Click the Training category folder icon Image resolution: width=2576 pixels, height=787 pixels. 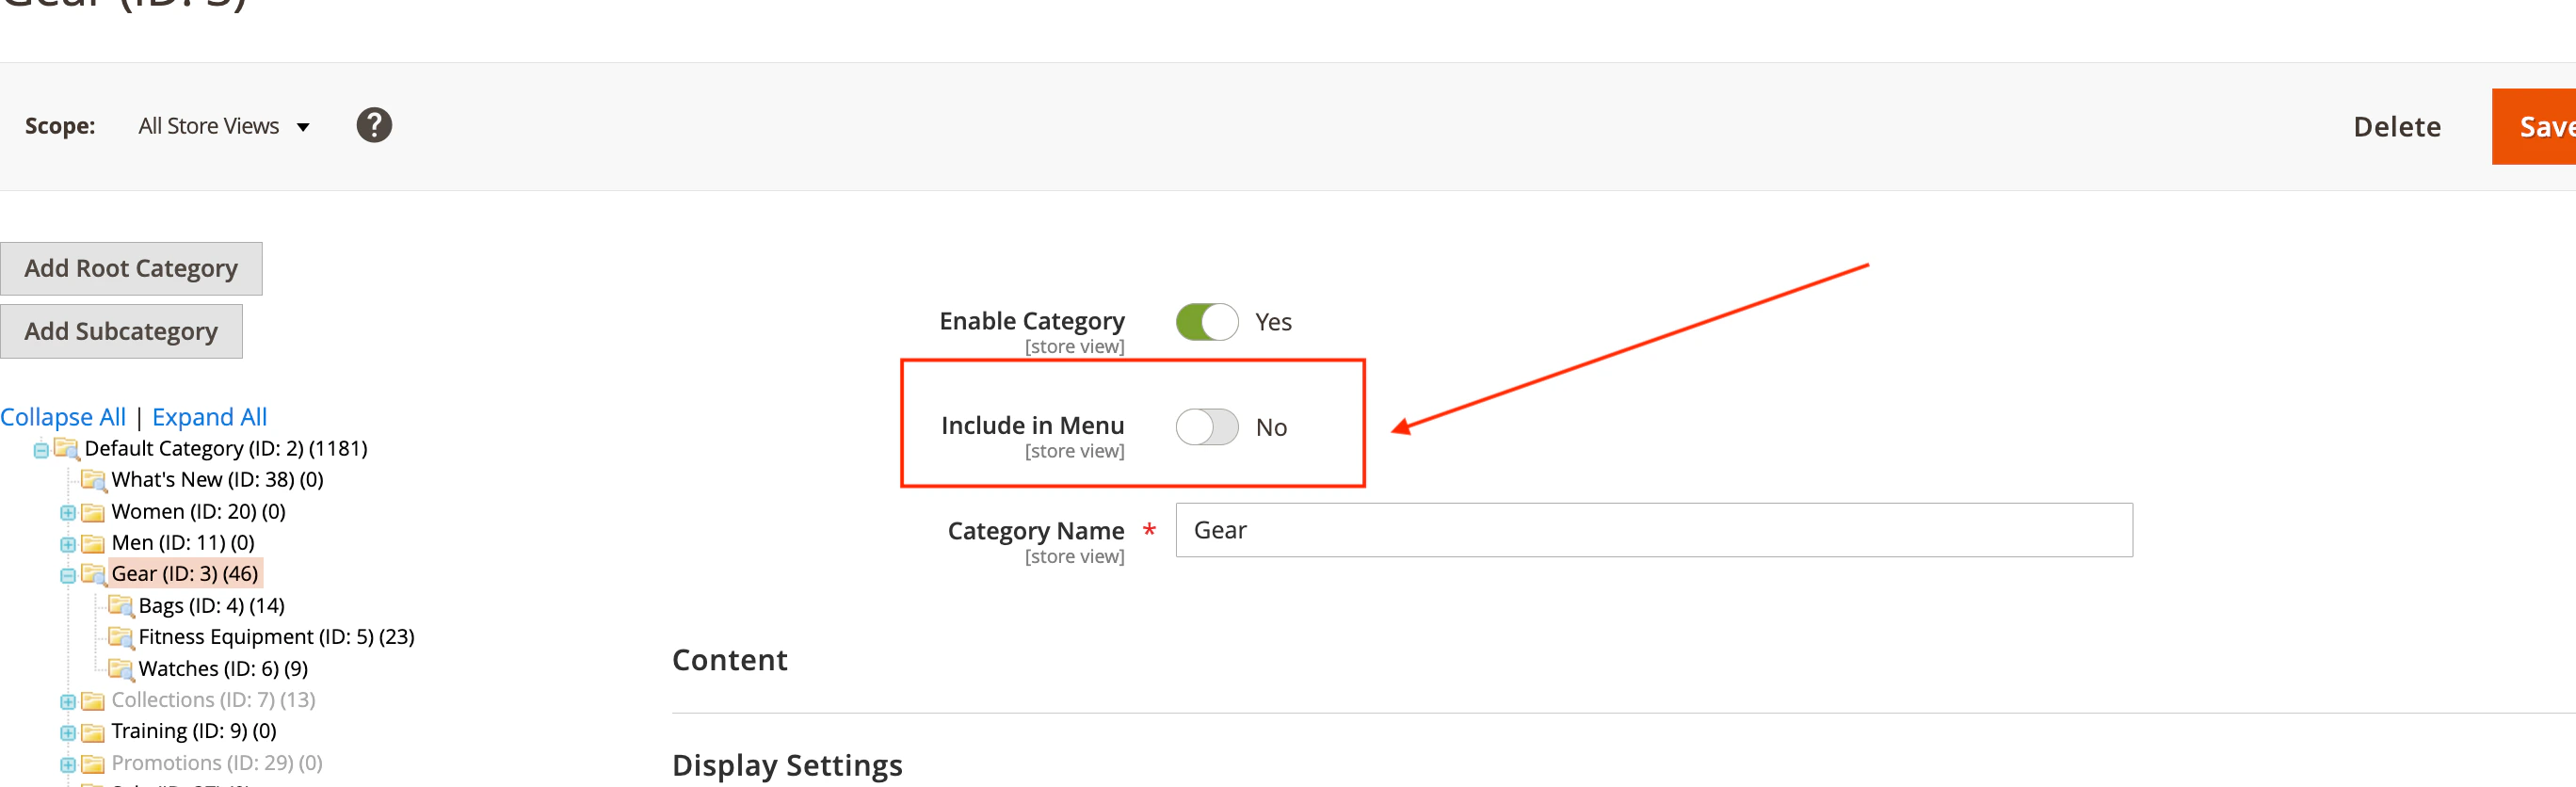pyautogui.click(x=93, y=731)
